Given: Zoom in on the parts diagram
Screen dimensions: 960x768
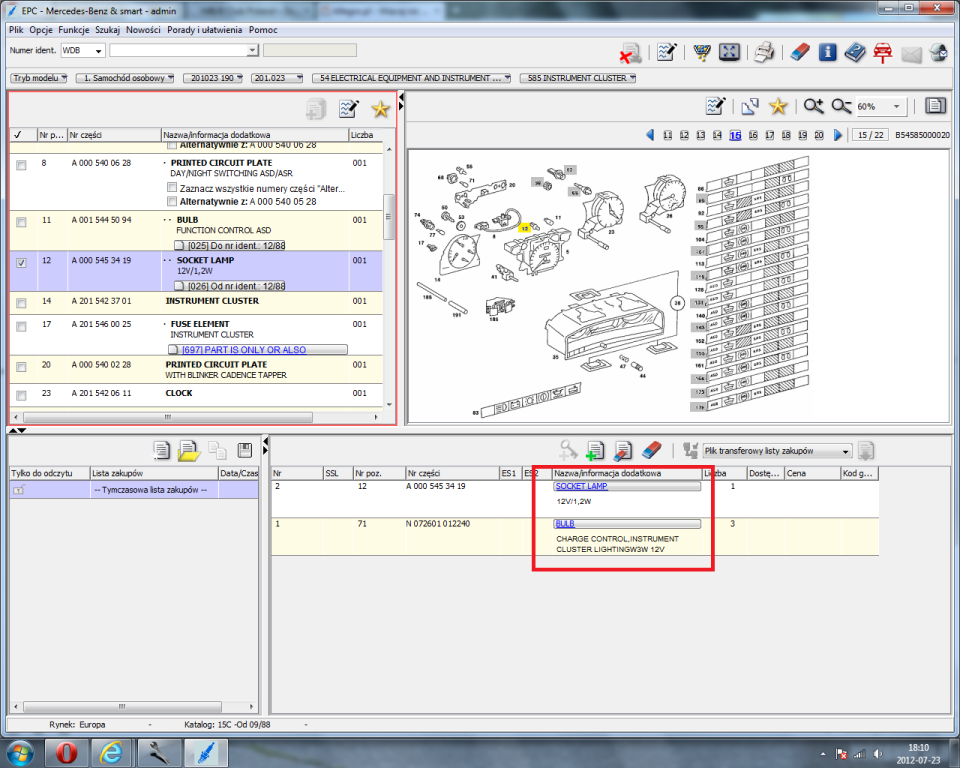Looking at the screenshot, I should point(813,106).
